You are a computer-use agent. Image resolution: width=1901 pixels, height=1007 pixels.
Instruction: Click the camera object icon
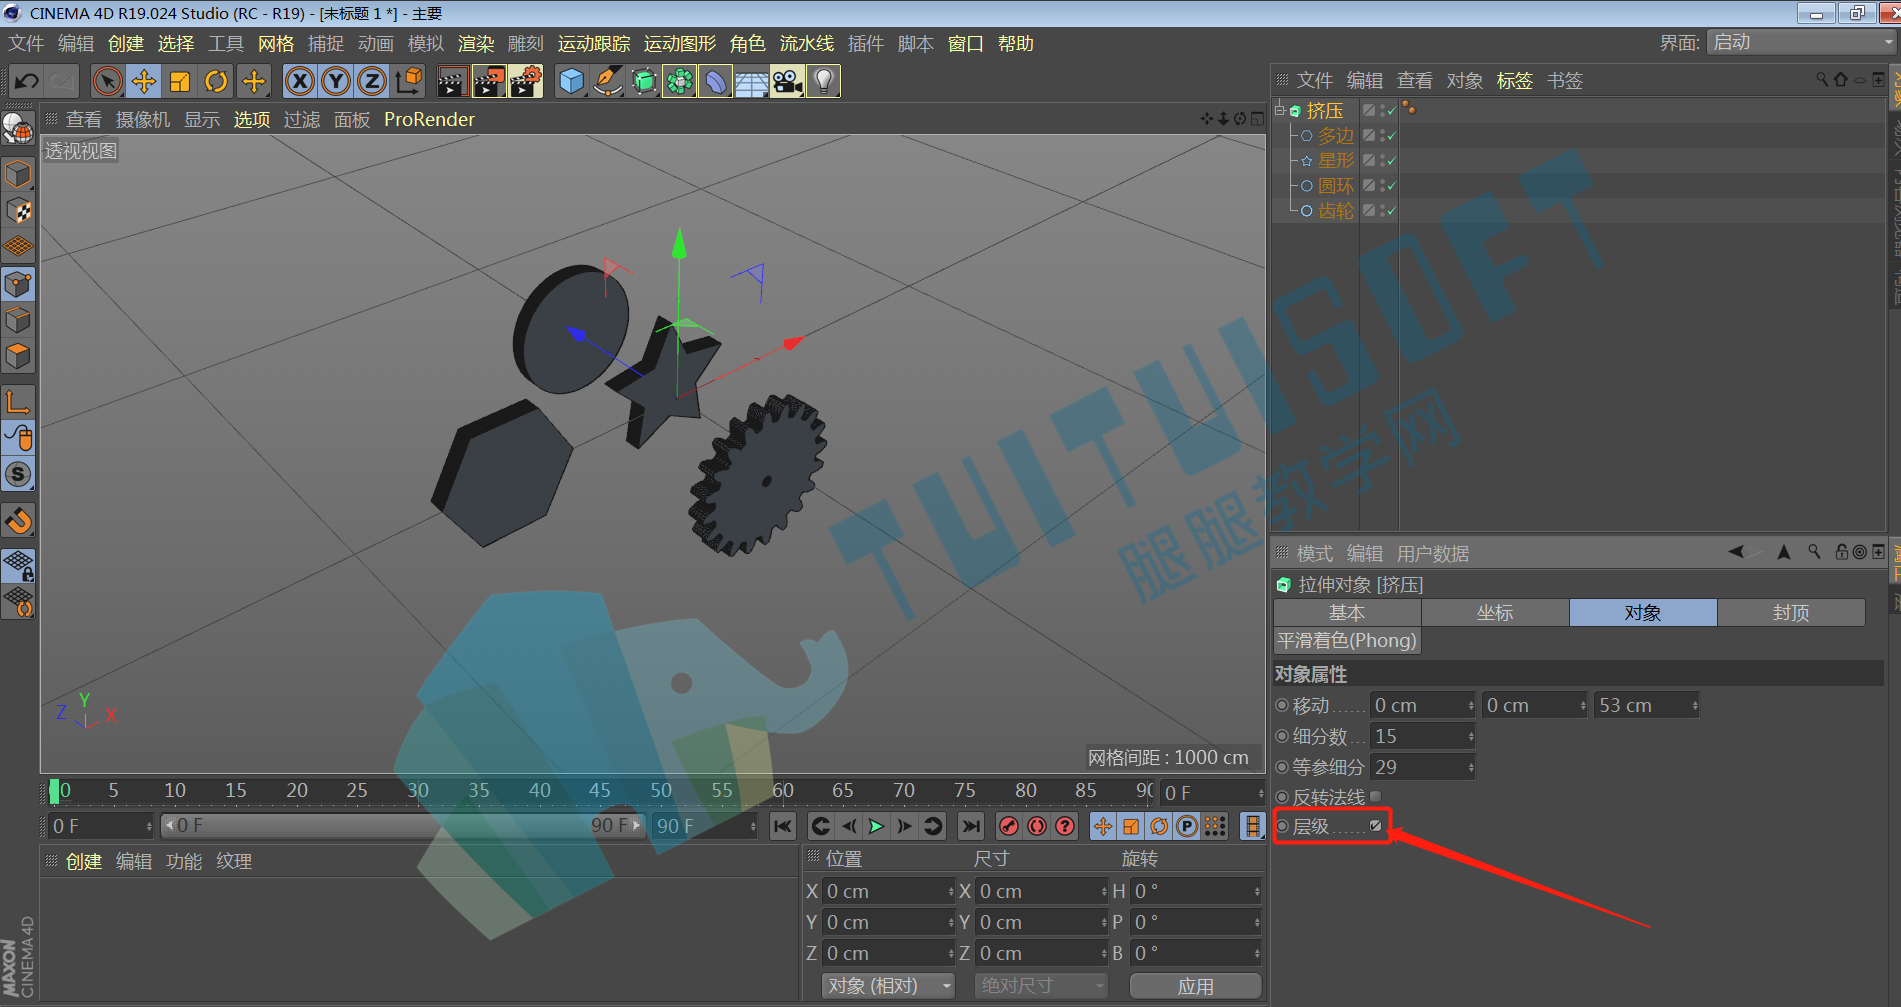point(787,81)
